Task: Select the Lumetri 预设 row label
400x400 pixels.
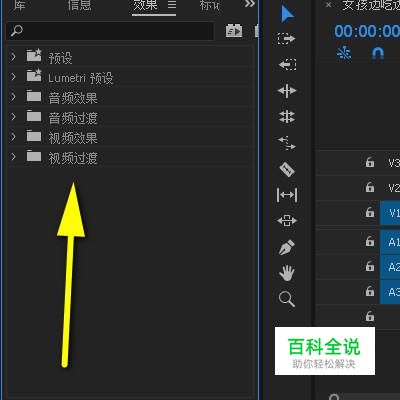Action: 81,78
